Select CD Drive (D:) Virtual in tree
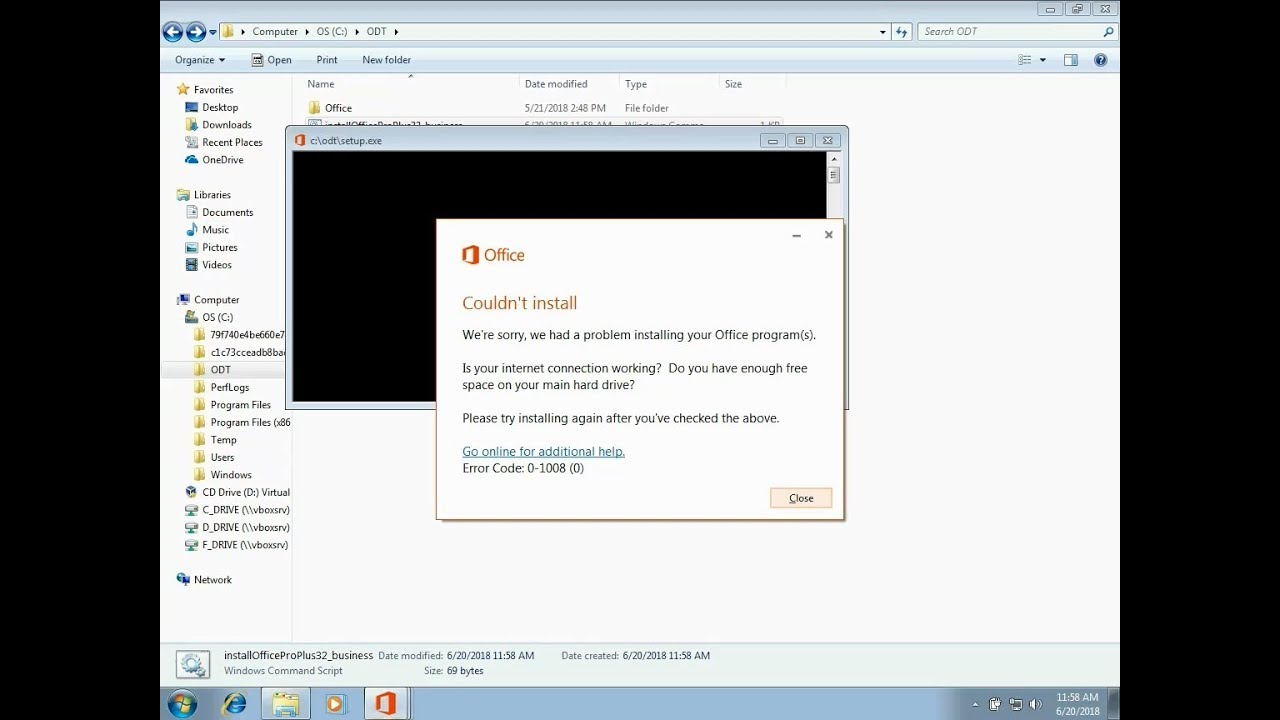Image resolution: width=1280 pixels, height=720 pixels. pos(238,492)
